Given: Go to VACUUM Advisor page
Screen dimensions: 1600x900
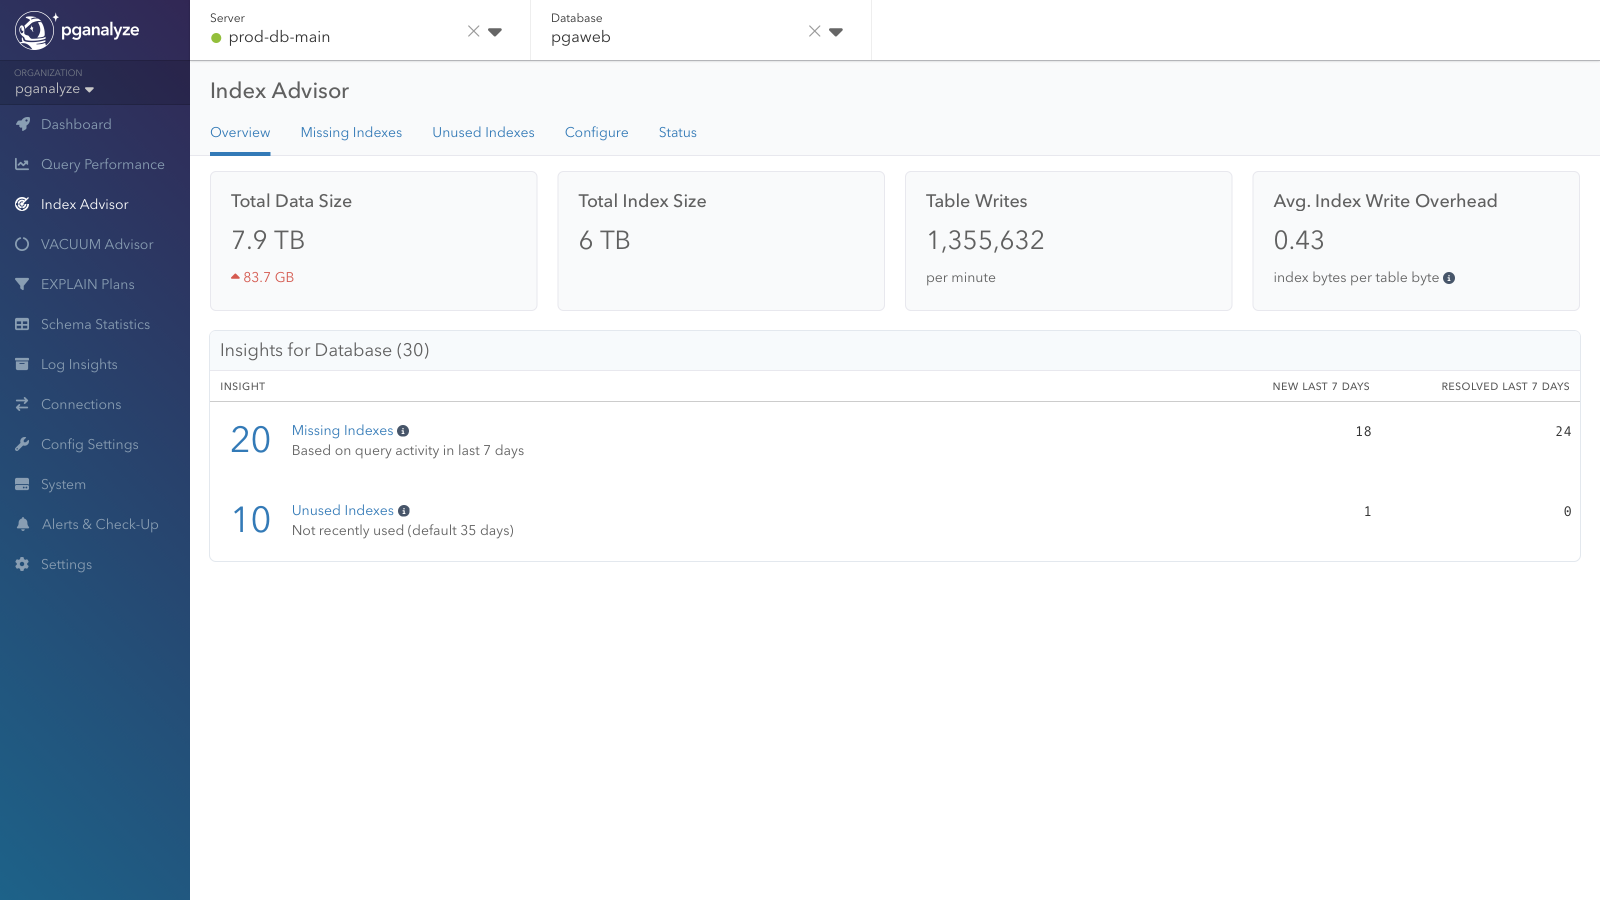Looking at the screenshot, I should point(95,244).
